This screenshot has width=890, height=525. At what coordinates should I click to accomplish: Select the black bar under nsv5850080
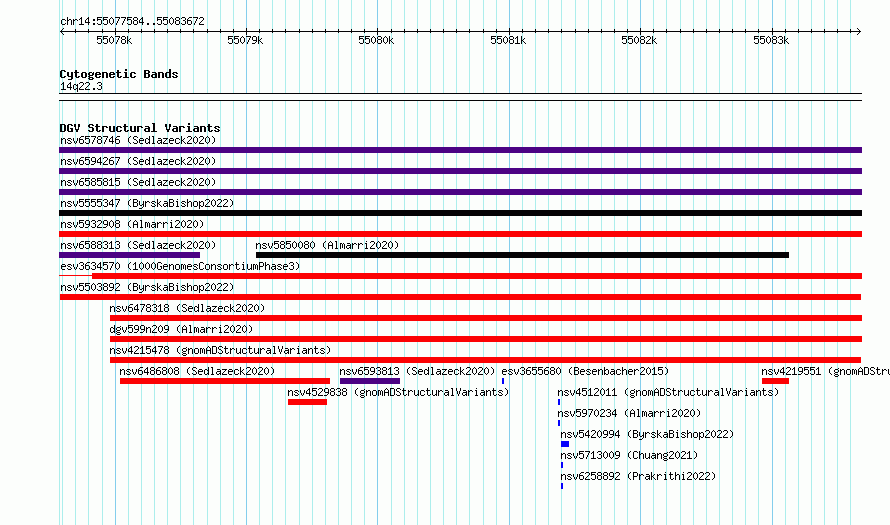[x=522, y=255]
